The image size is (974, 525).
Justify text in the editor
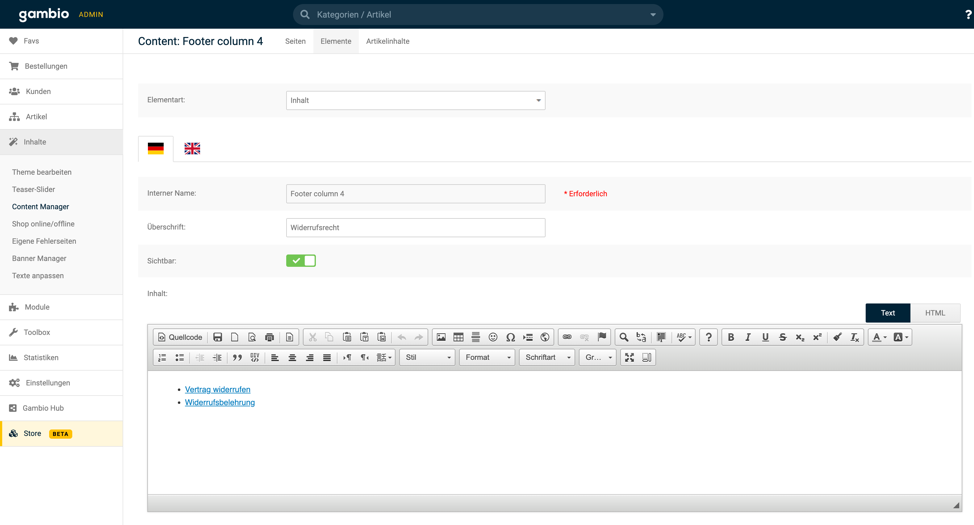pos(327,358)
